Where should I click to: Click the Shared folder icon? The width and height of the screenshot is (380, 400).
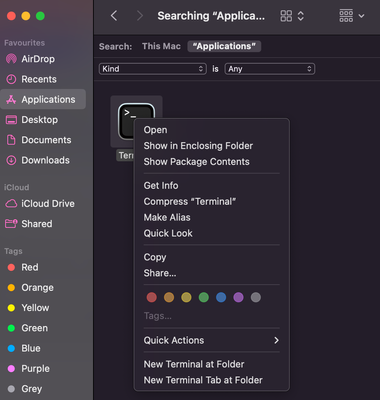click(x=11, y=224)
